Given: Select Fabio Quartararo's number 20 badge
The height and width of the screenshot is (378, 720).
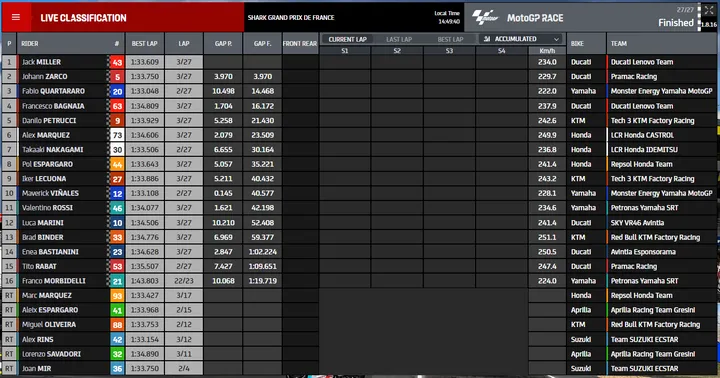Looking at the screenshot, I should click(117, 91).
